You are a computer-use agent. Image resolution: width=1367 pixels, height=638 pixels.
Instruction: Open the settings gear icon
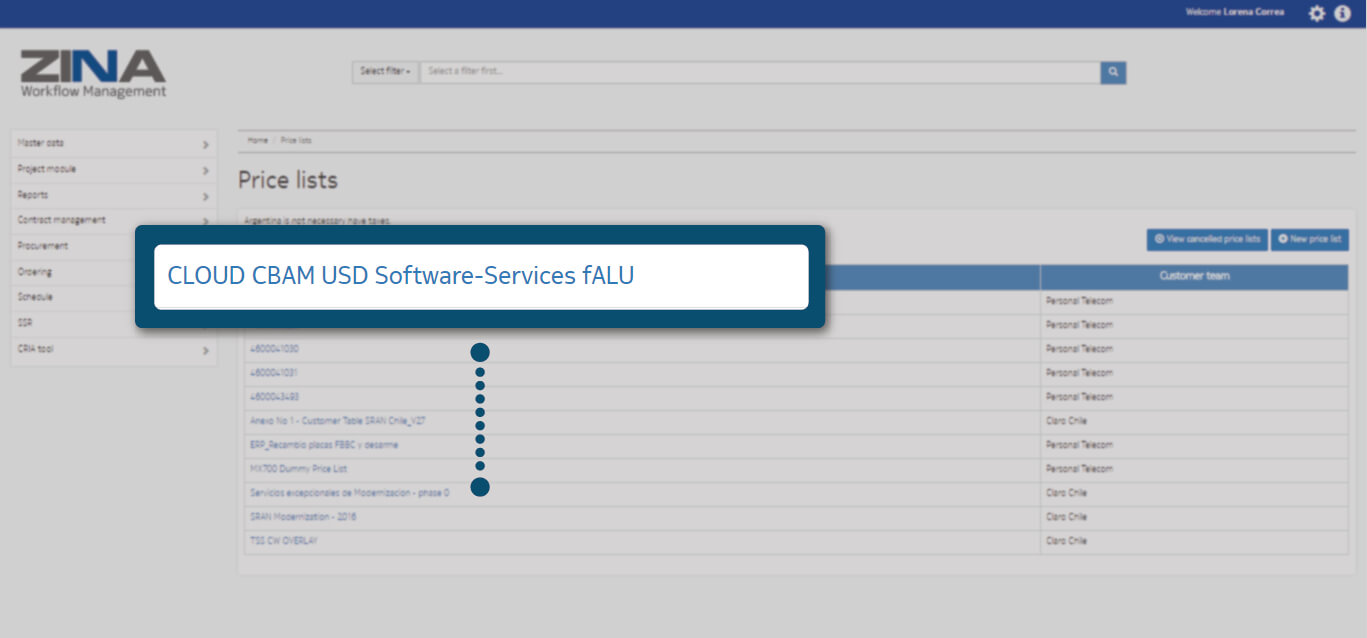[1317, 13]
